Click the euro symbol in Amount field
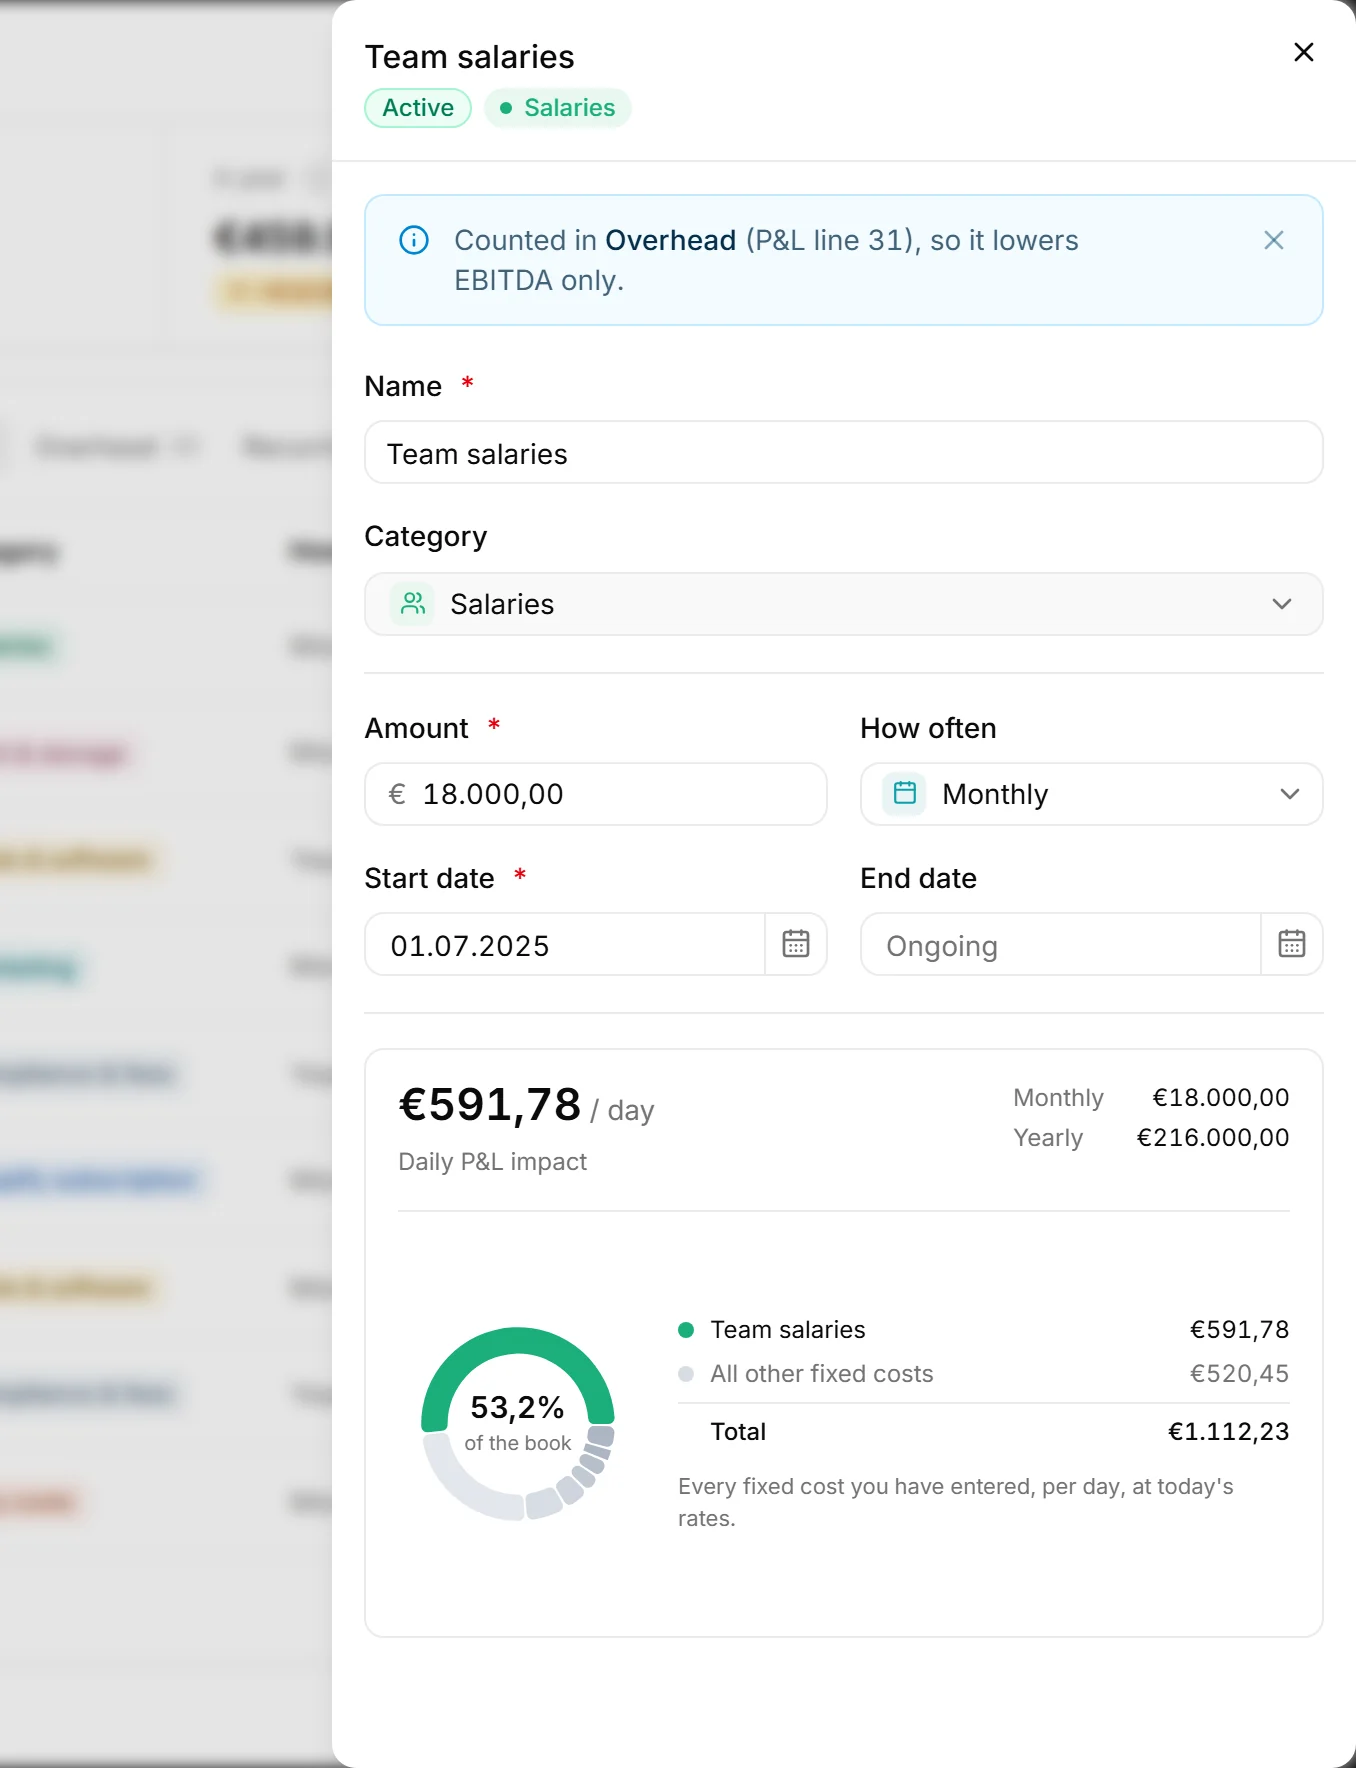Viewport: 1356px width, 1768px height. tap(397, 794)
